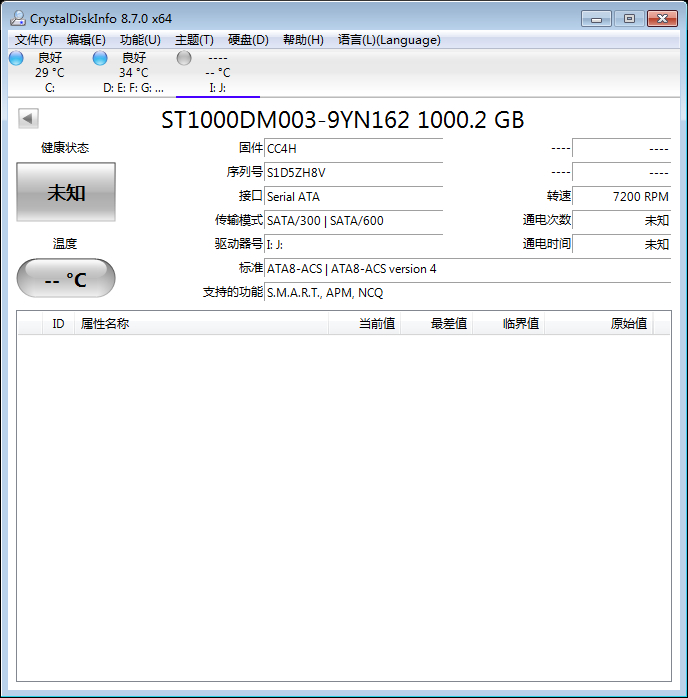Click the CrystalDiskInfo title bar icon
This screenshot has height=698, width=688.
tap(18, 18)
